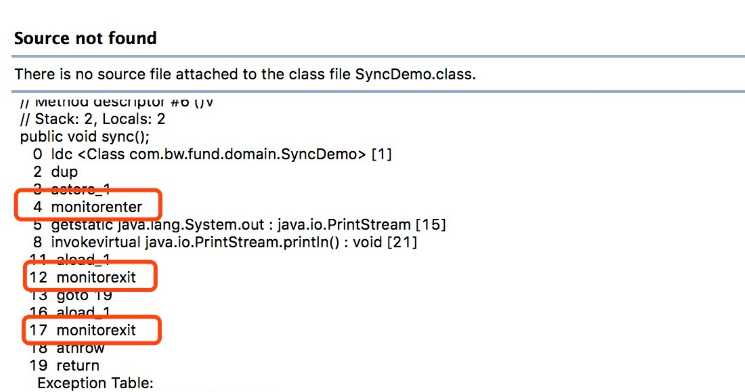Screen dimensions: 745x392
Task: Click the 'Exception Table:' label
Action: 95,383
